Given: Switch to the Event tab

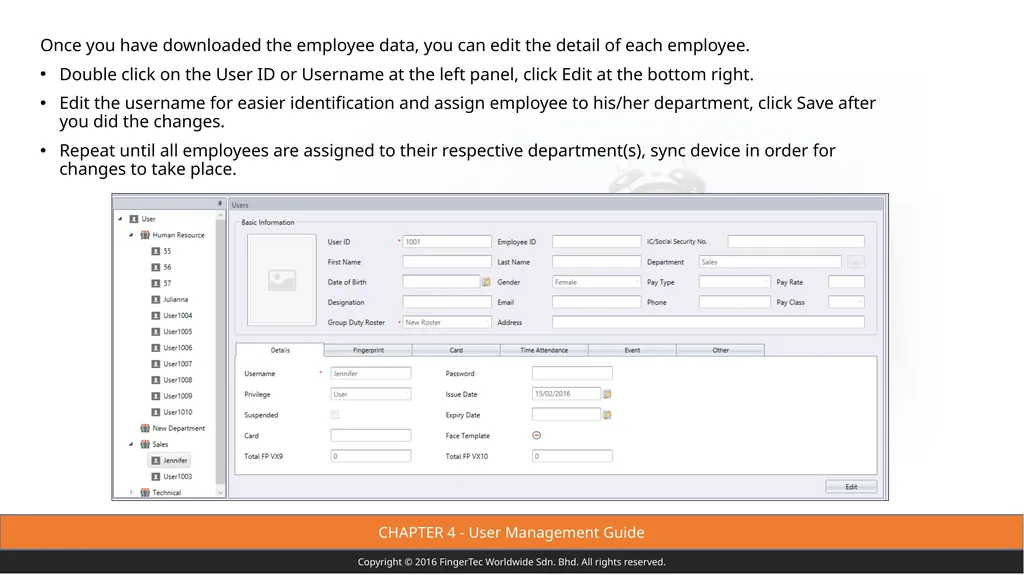Looking at the screenshot, I should point(632,350).
